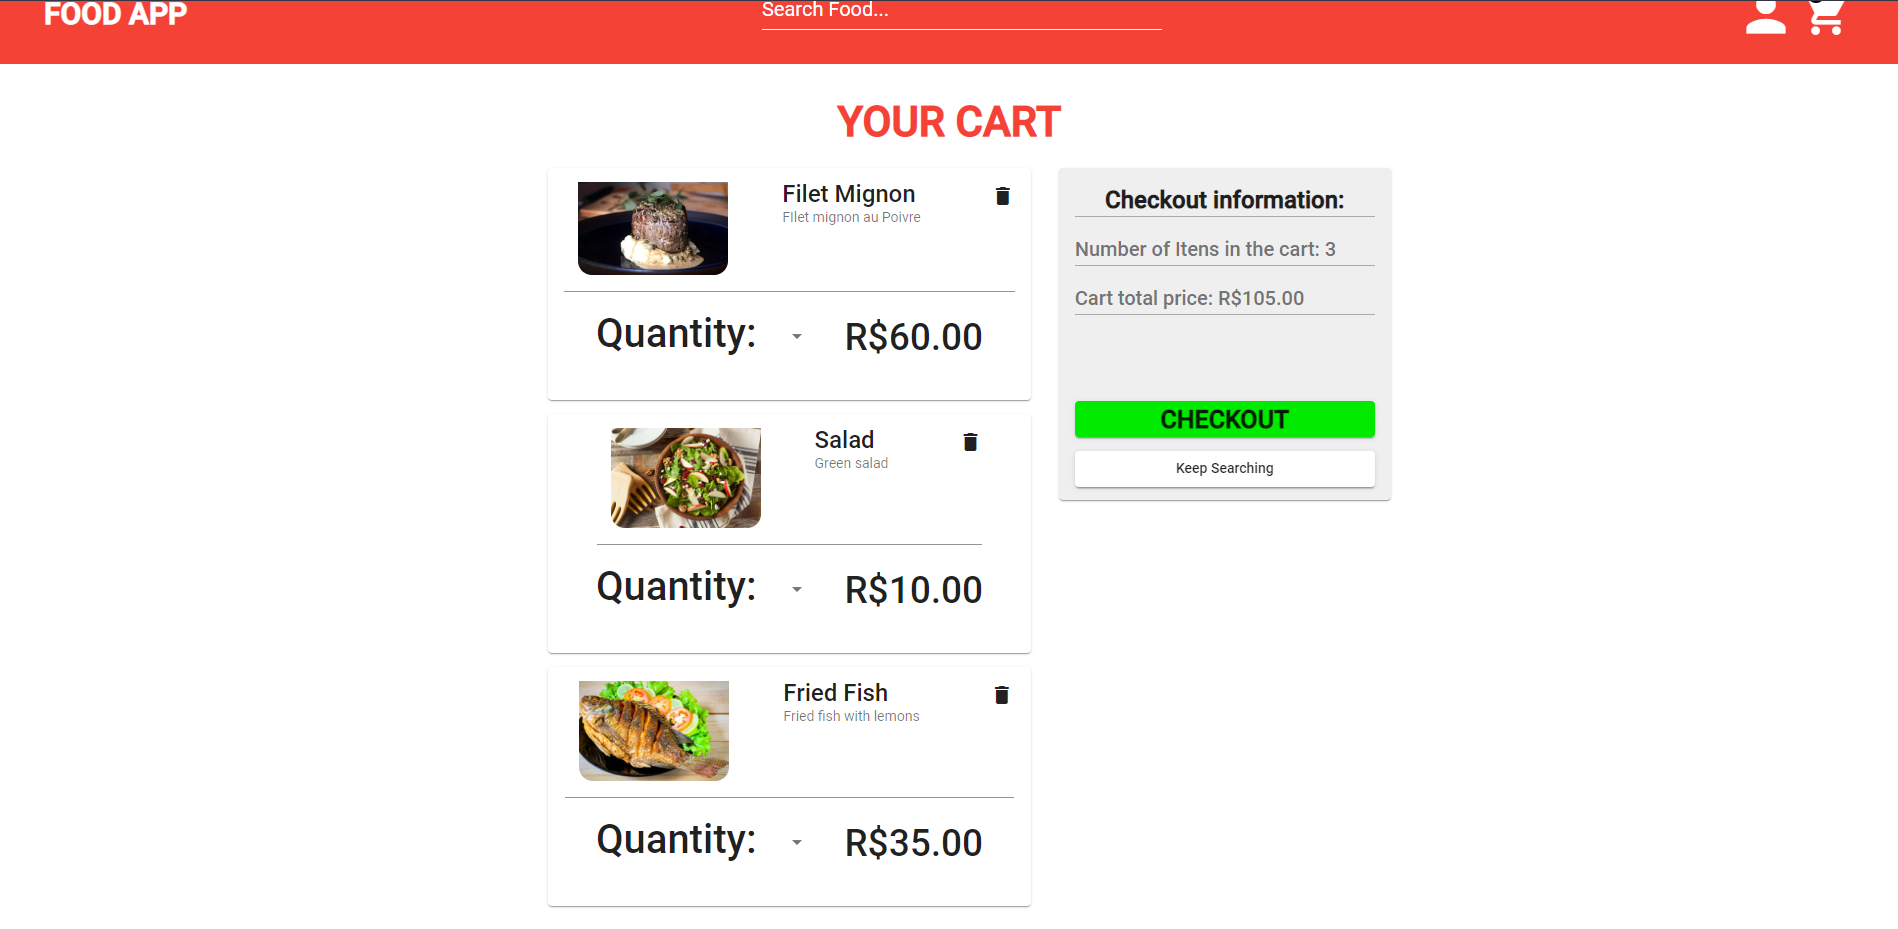This screenshot has width=1898, height=929.
Task: Click the trash icon for Filet Mignon
Action: 1002,196
